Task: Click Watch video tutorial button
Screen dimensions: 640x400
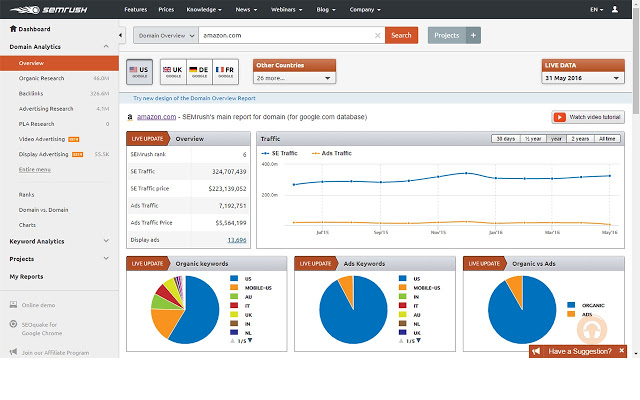Action: pos(588,117)
